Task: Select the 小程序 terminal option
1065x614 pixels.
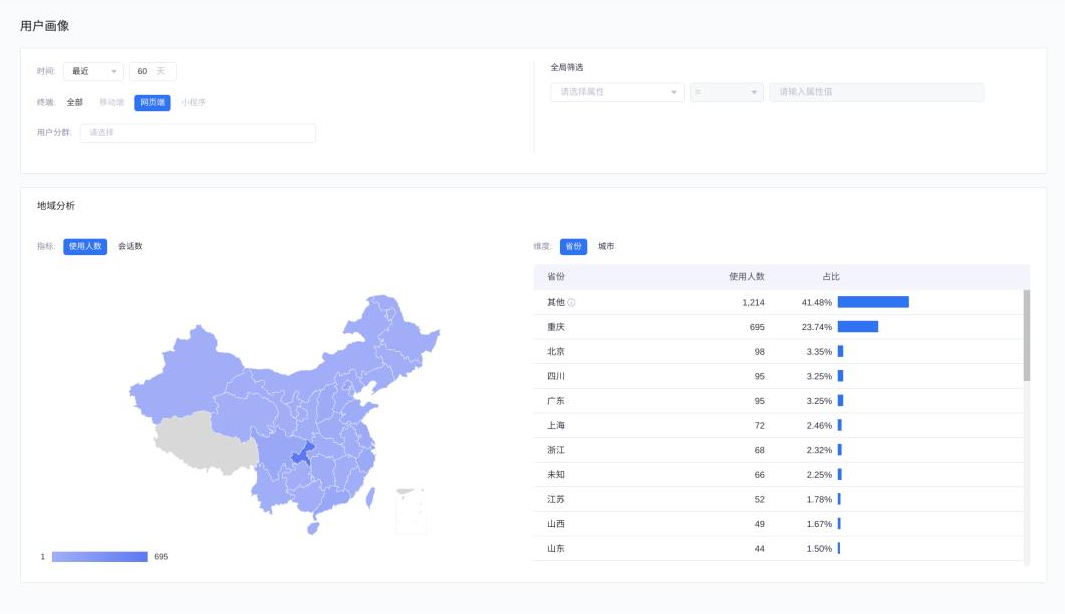Action: pos(193,103)
